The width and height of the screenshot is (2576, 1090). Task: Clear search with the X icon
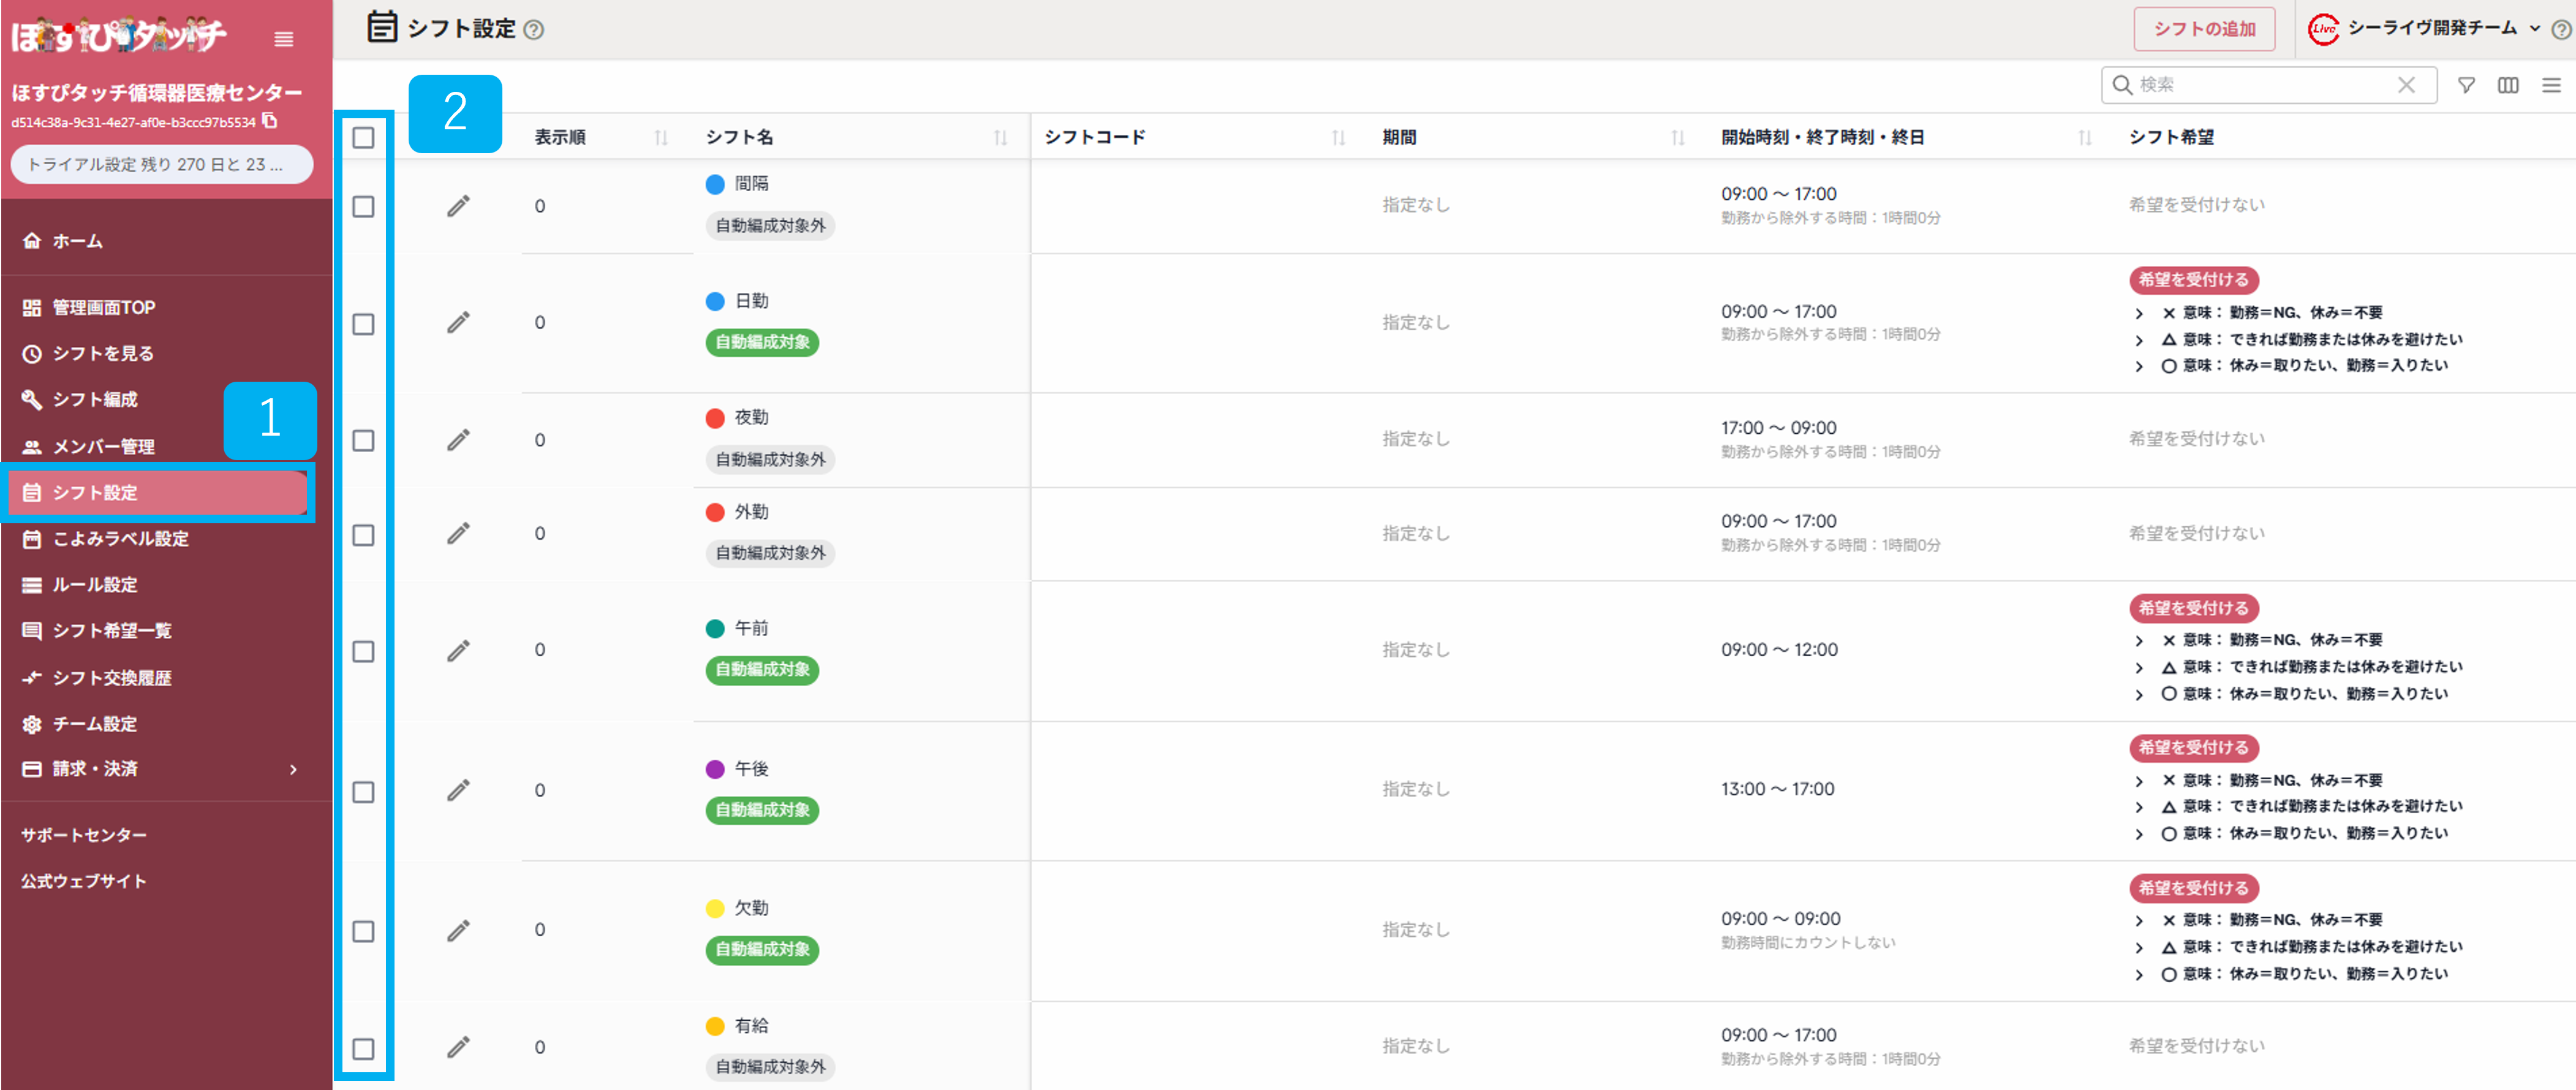(x=2406, y=85)
